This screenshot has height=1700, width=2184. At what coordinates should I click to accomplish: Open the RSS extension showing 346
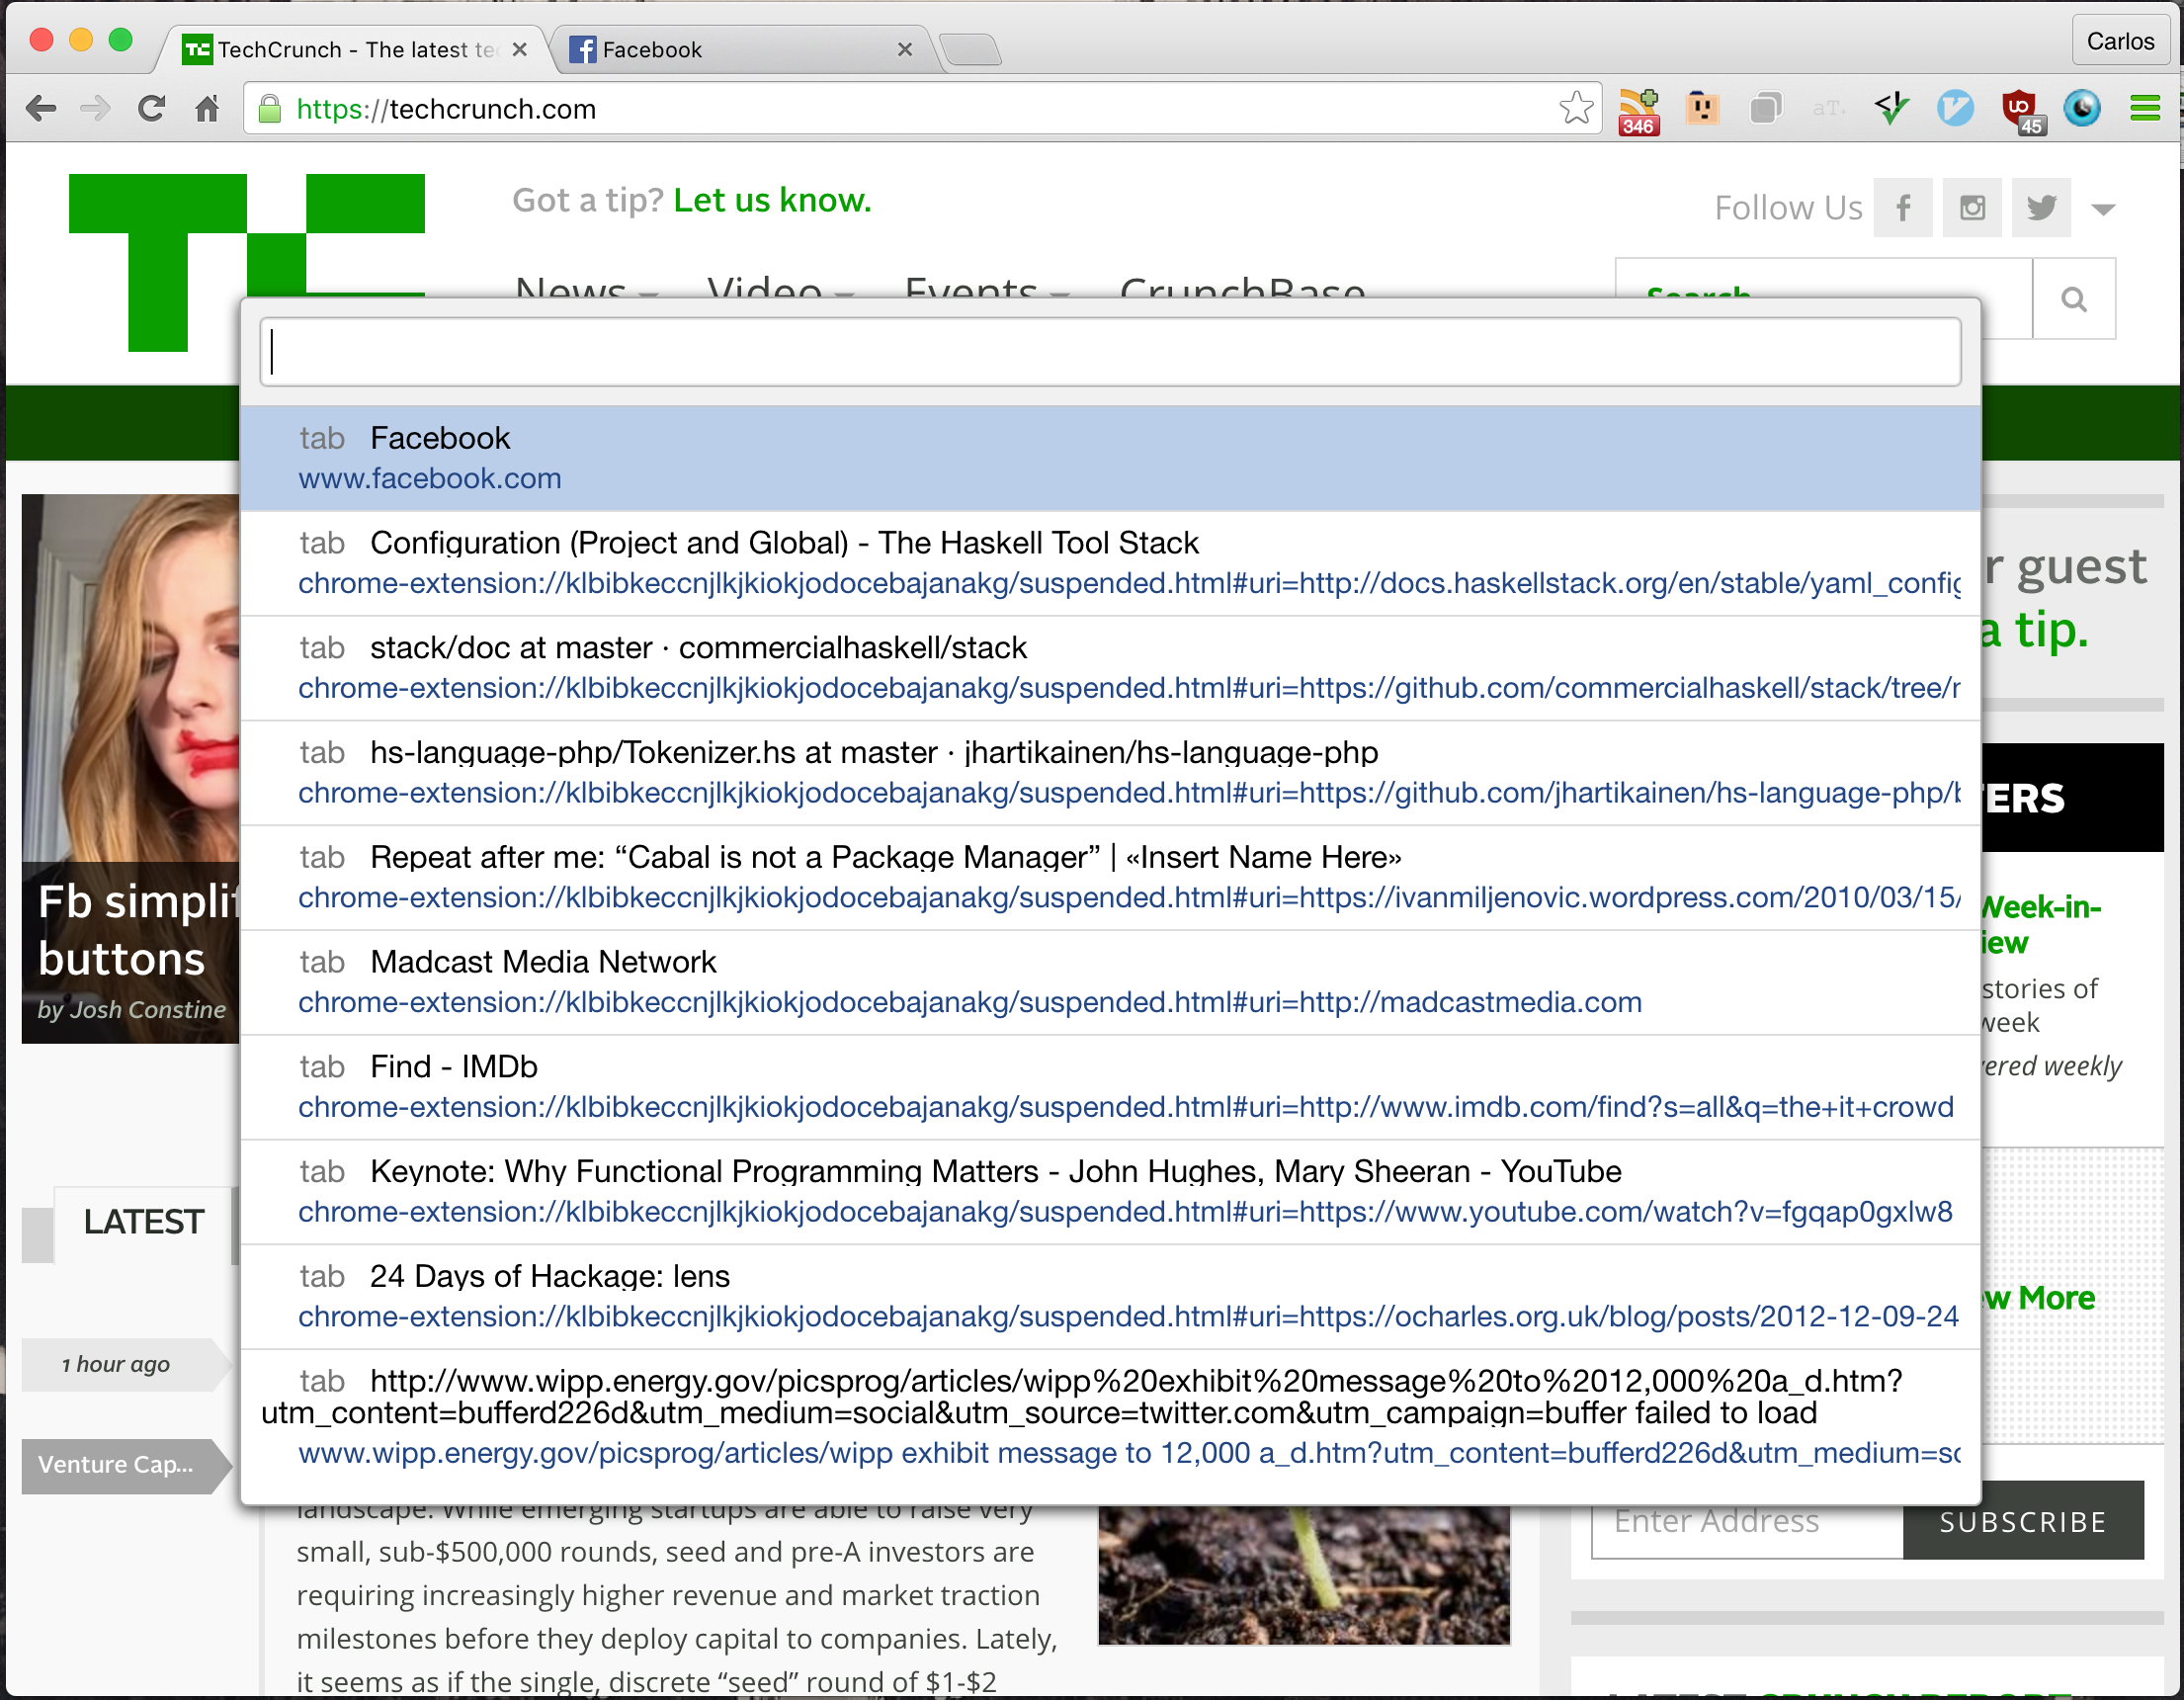[x=1639, y=111]
